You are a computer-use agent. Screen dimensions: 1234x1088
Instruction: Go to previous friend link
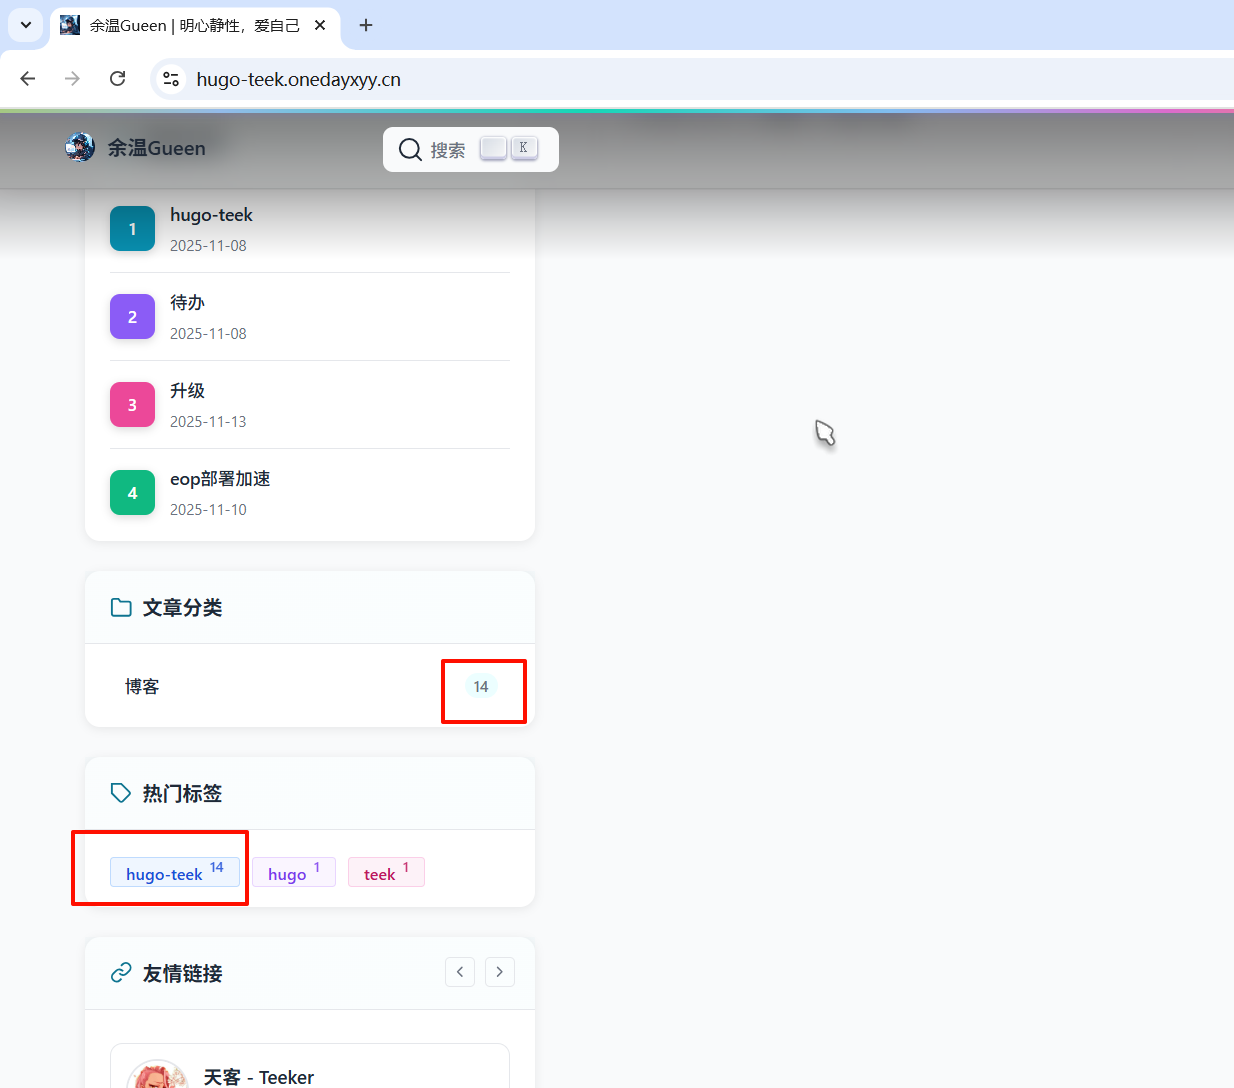tap(460, 972)
